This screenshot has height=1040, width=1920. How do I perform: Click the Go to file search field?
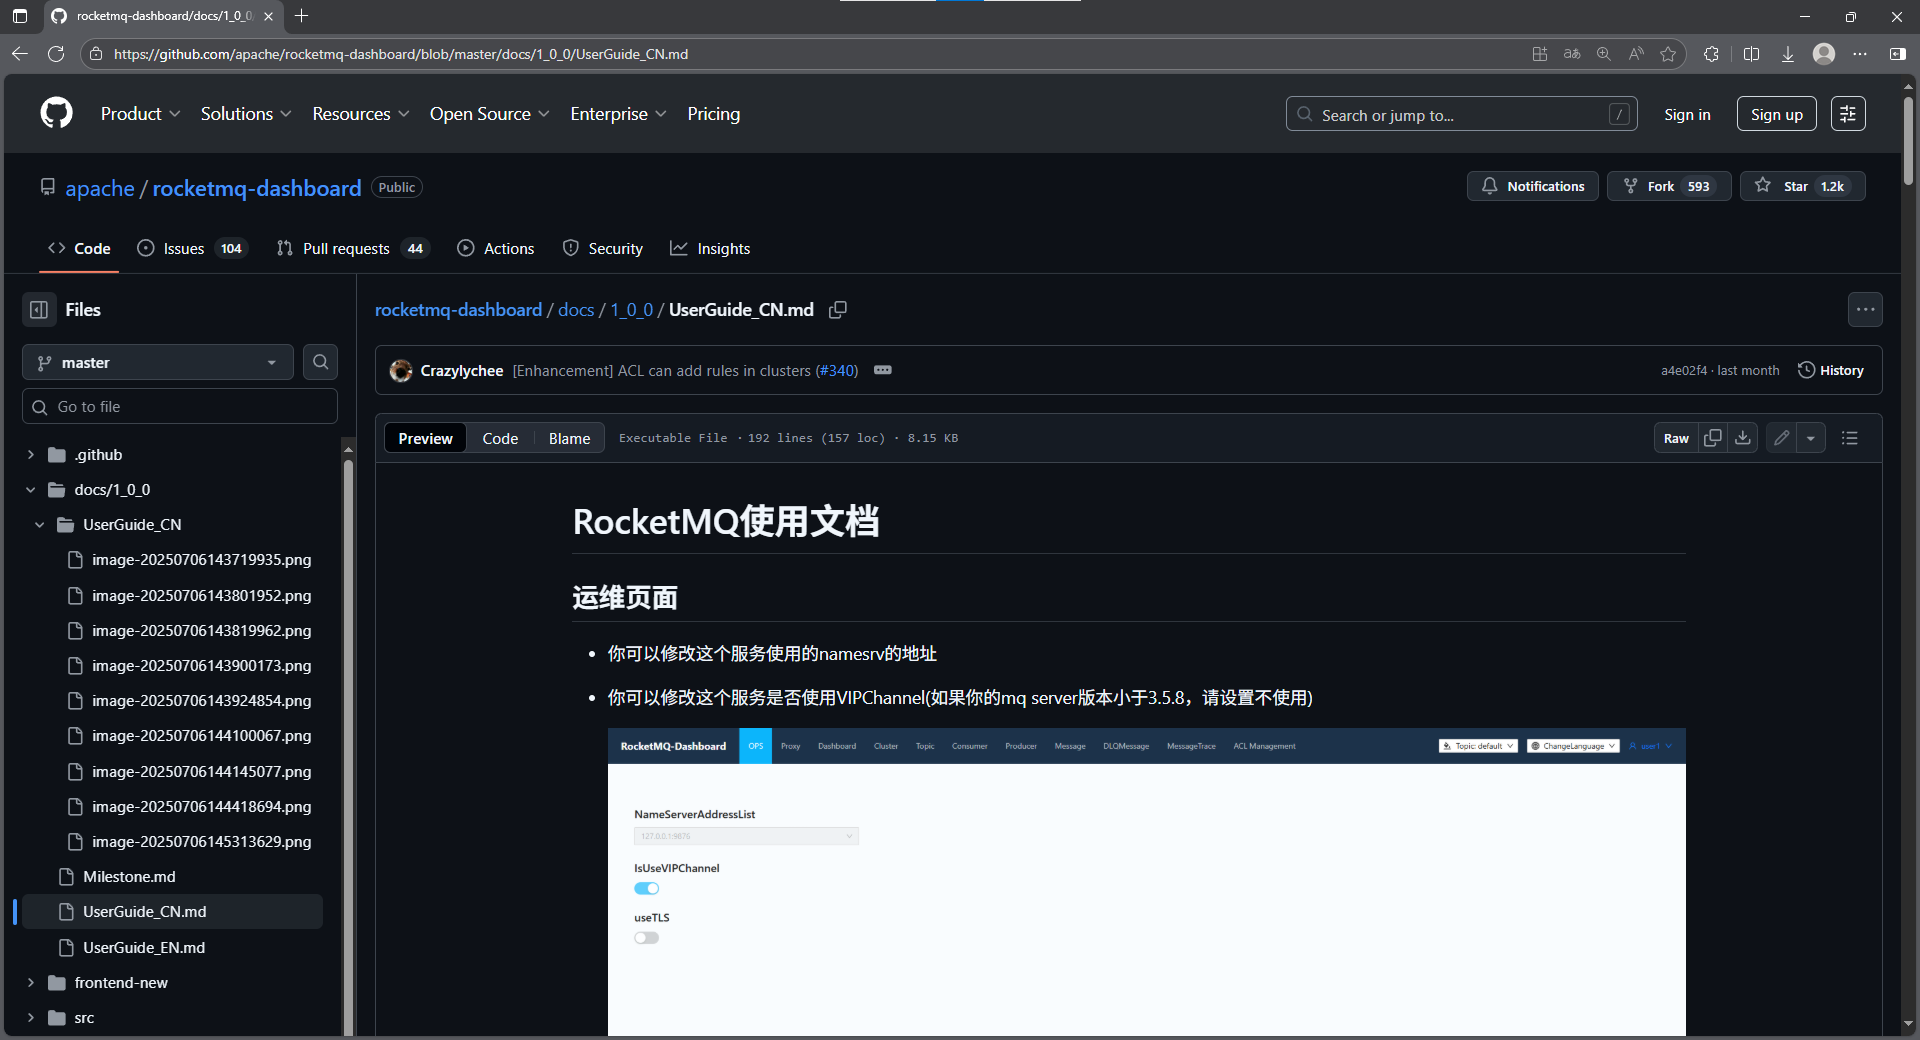pyautogui.click(x=180, y=406)
